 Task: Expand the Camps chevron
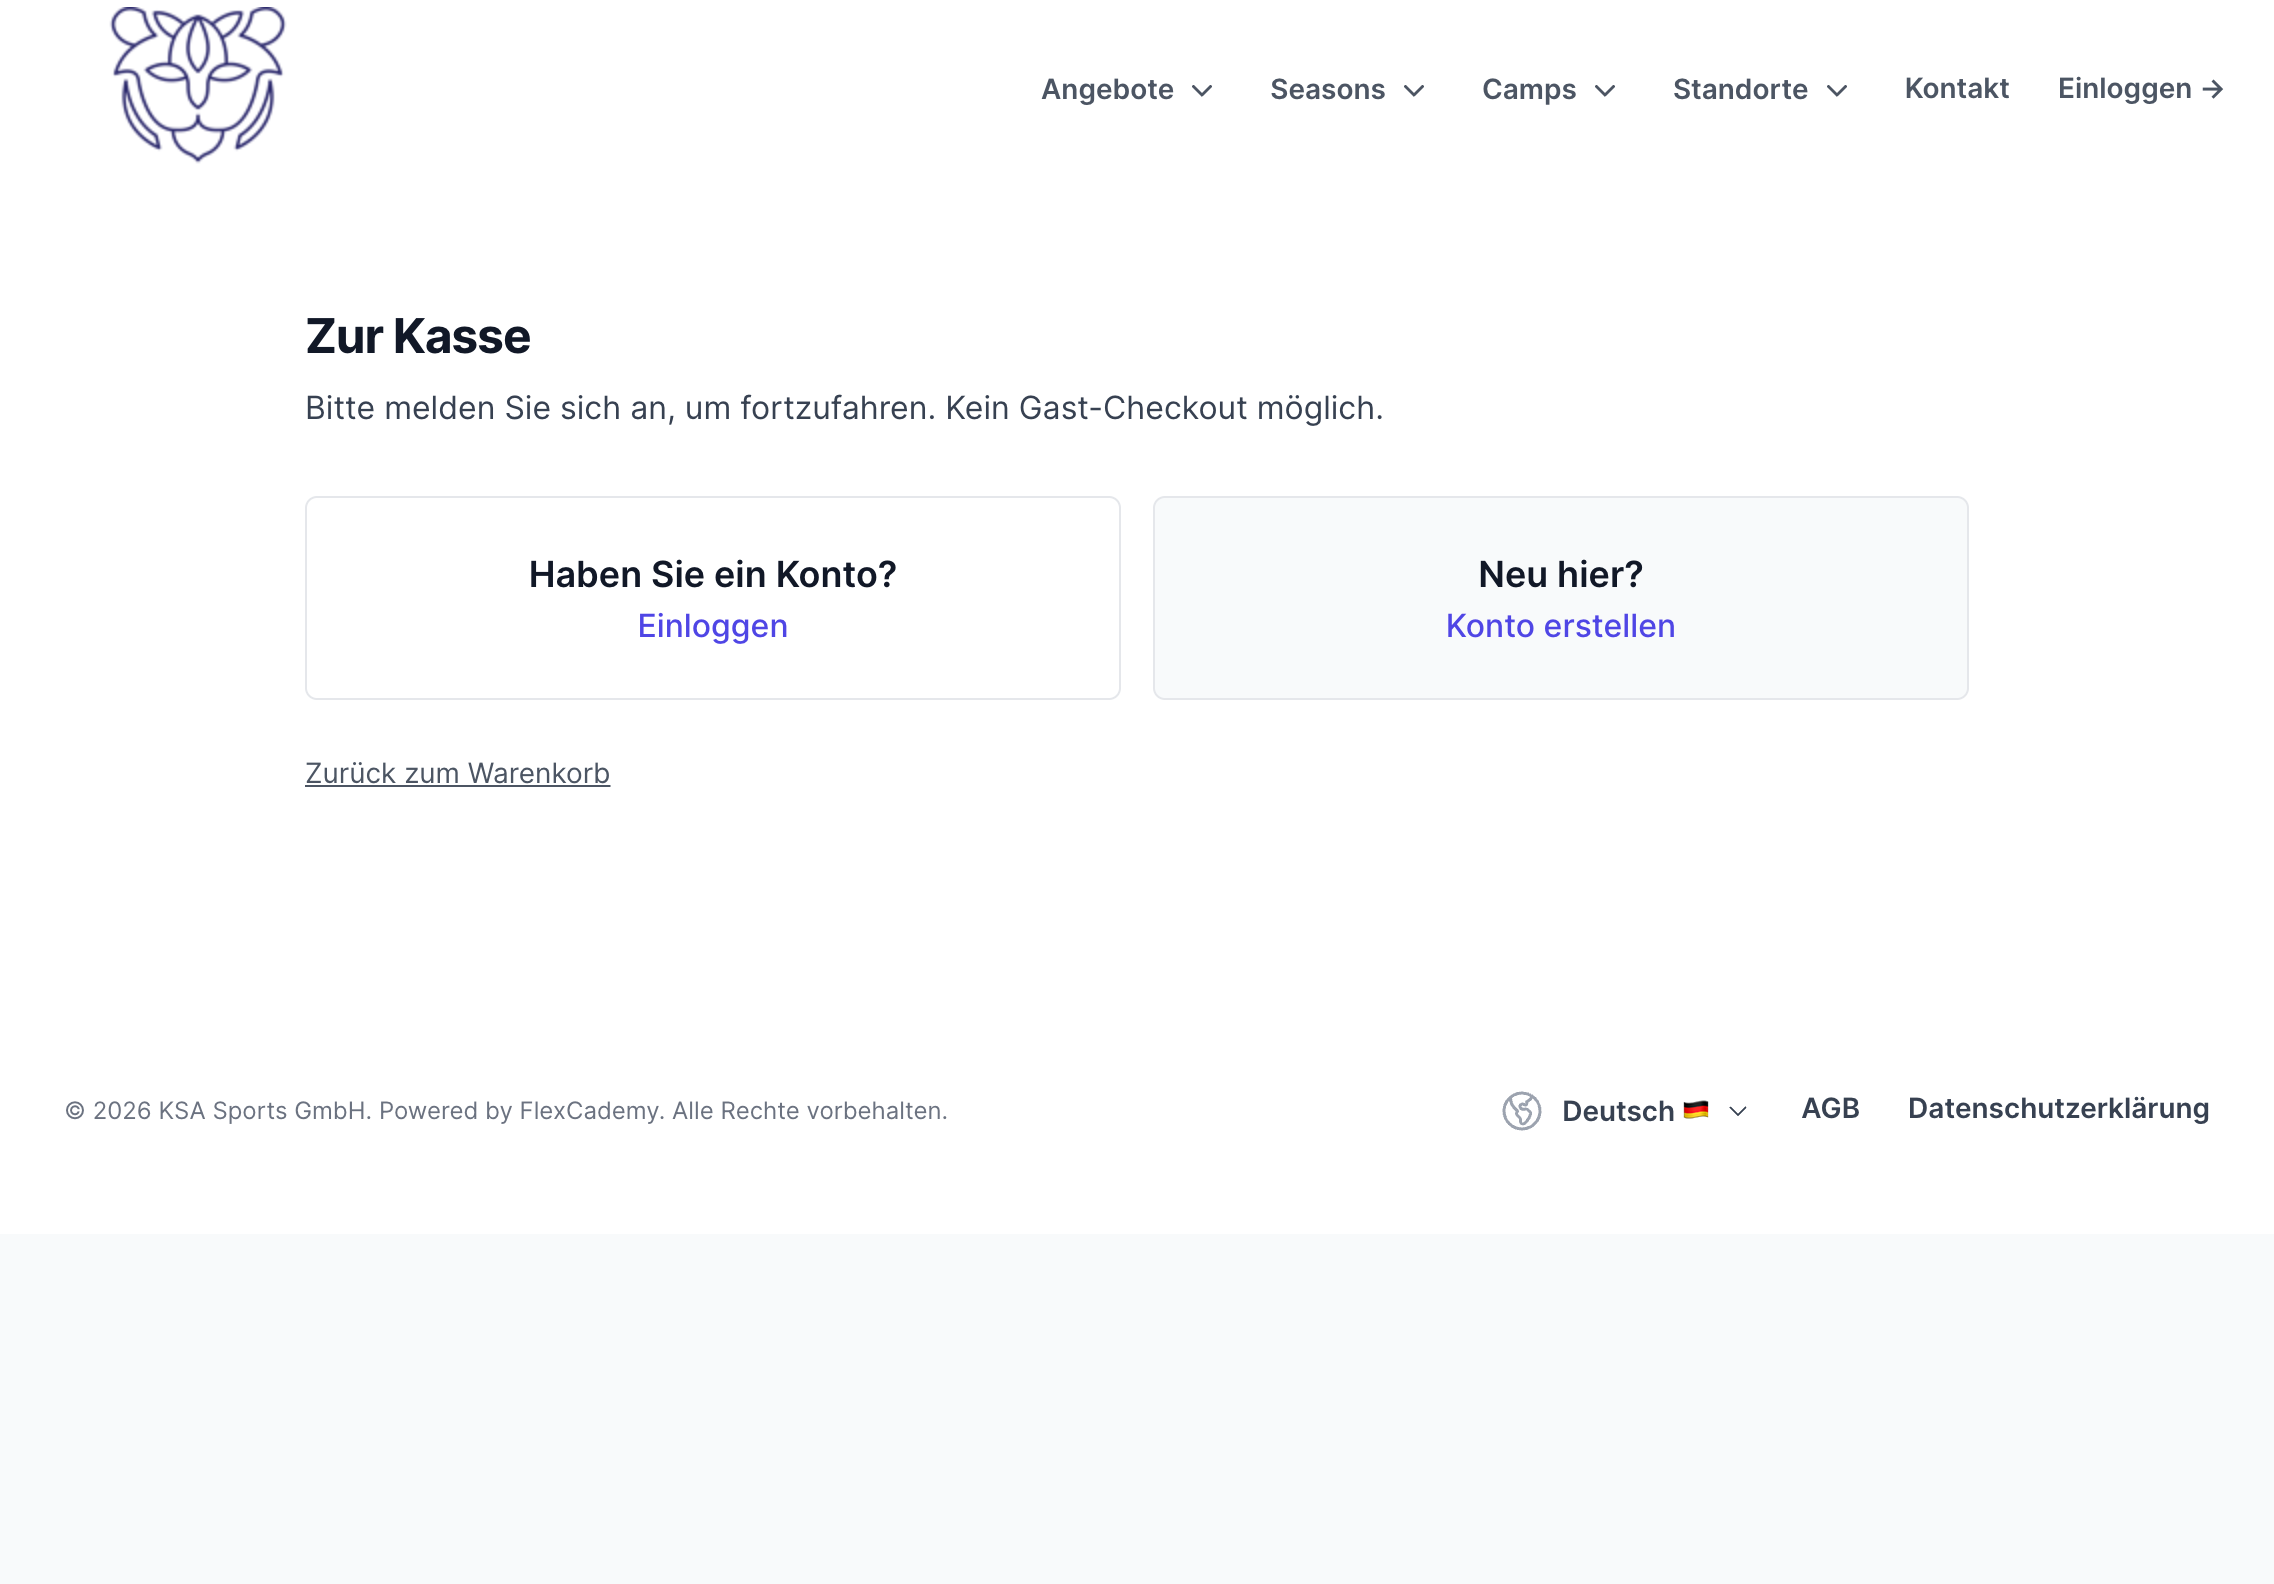point(1605,91)
